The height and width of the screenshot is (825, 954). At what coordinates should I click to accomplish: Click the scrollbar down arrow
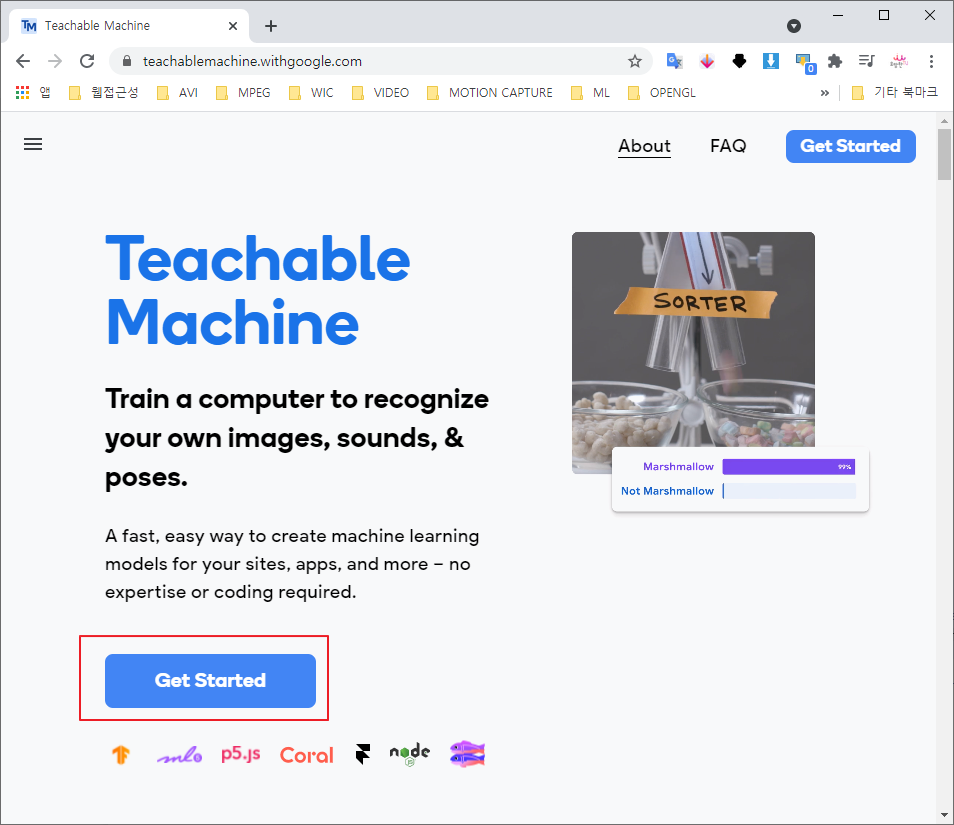[944, 815]
